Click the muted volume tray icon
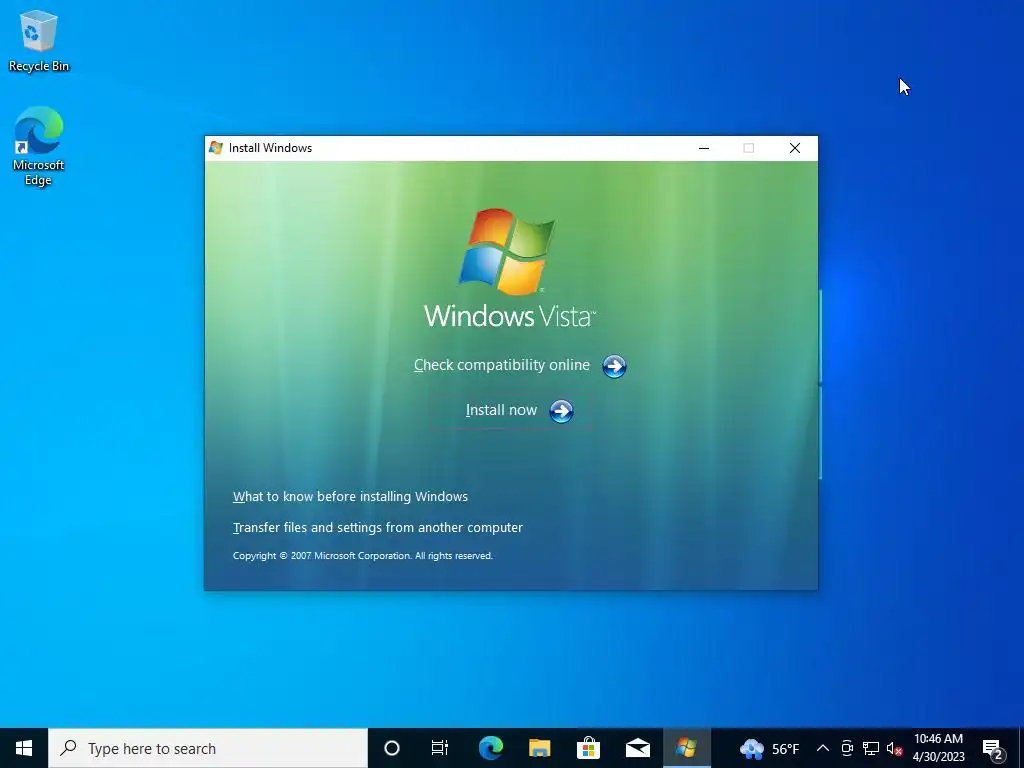Image resolution: width=1024 pixels, height=768 pixels. click(894, 749)
